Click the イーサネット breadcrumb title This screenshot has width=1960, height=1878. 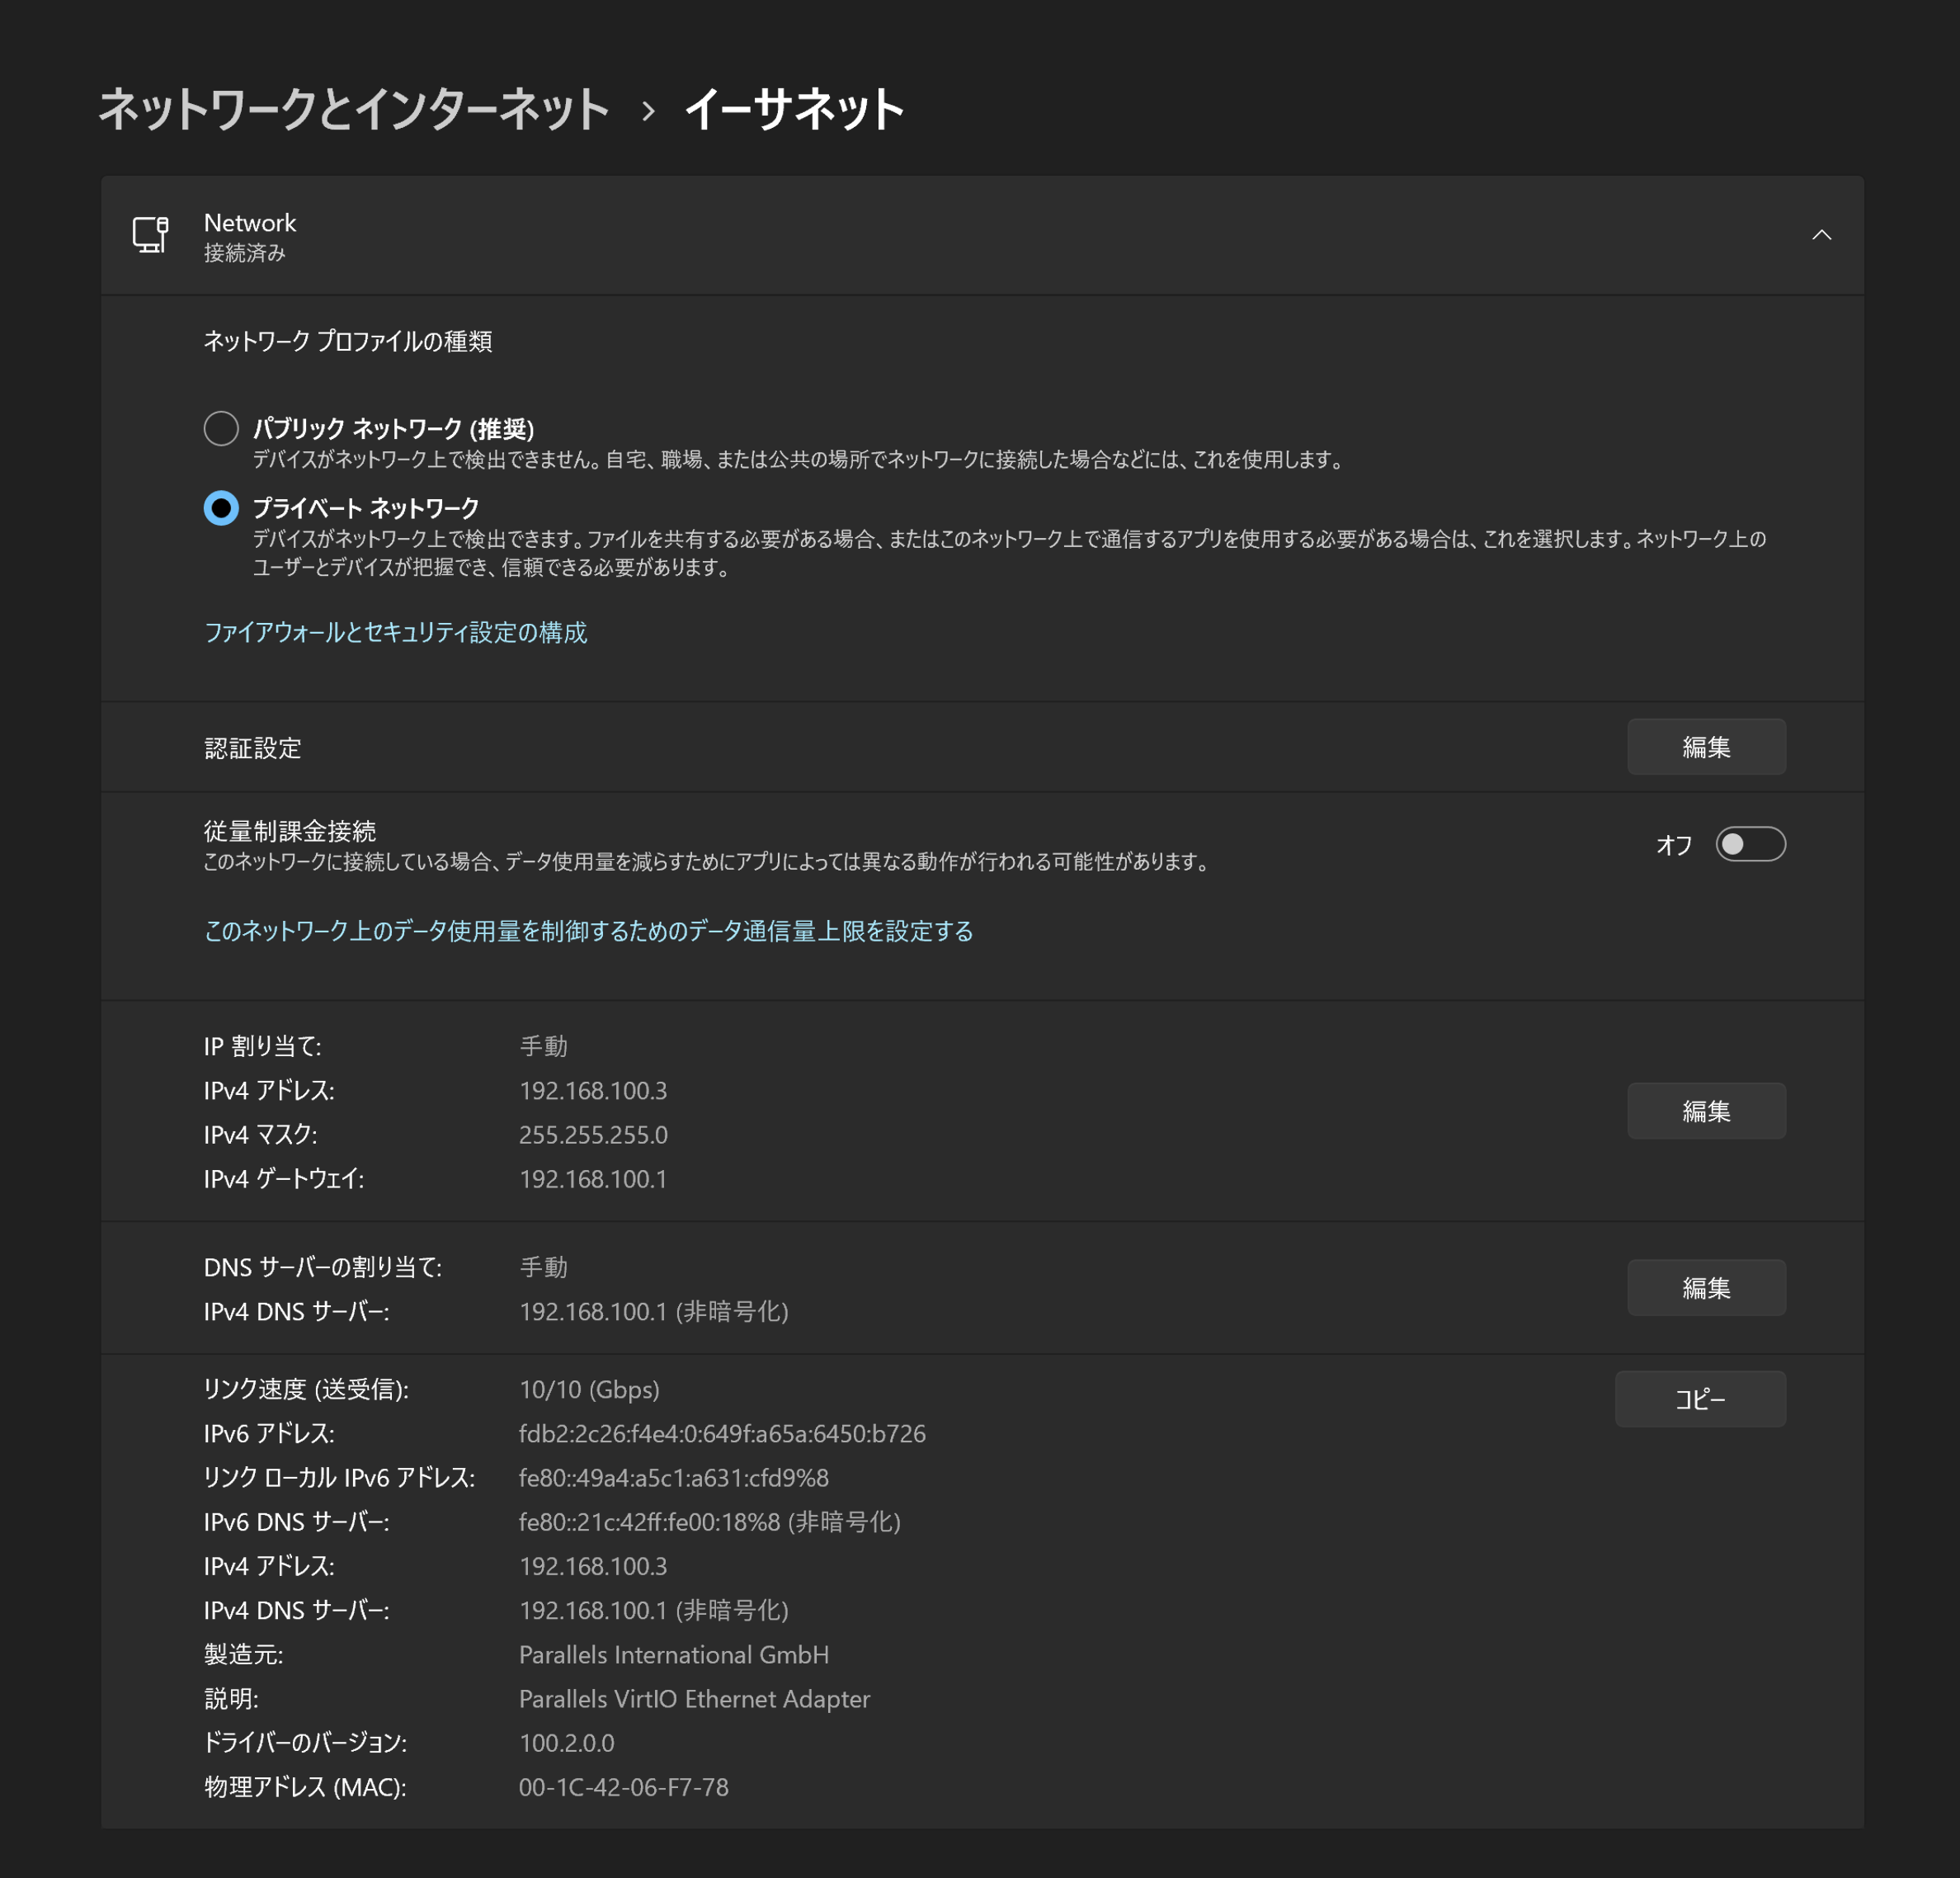[793, 110]
